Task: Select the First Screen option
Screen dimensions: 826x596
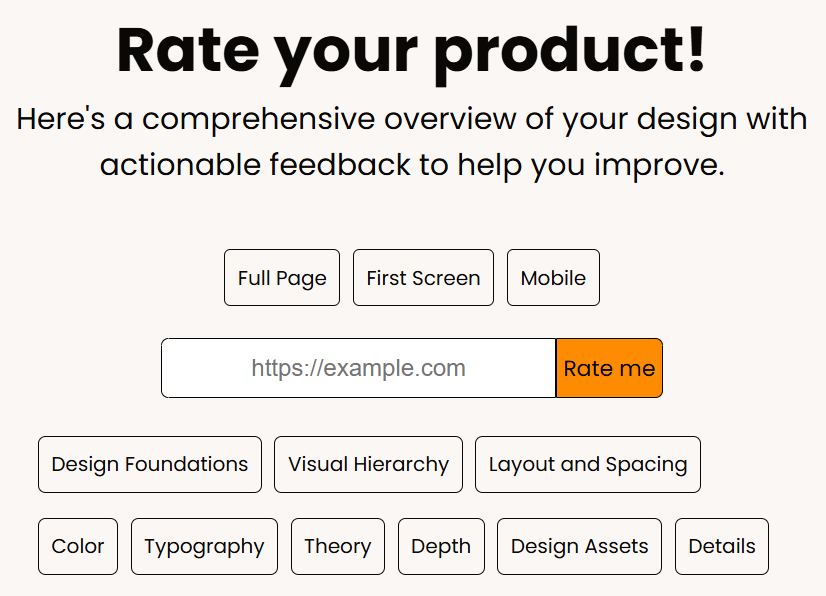Action: coord(423,278)
